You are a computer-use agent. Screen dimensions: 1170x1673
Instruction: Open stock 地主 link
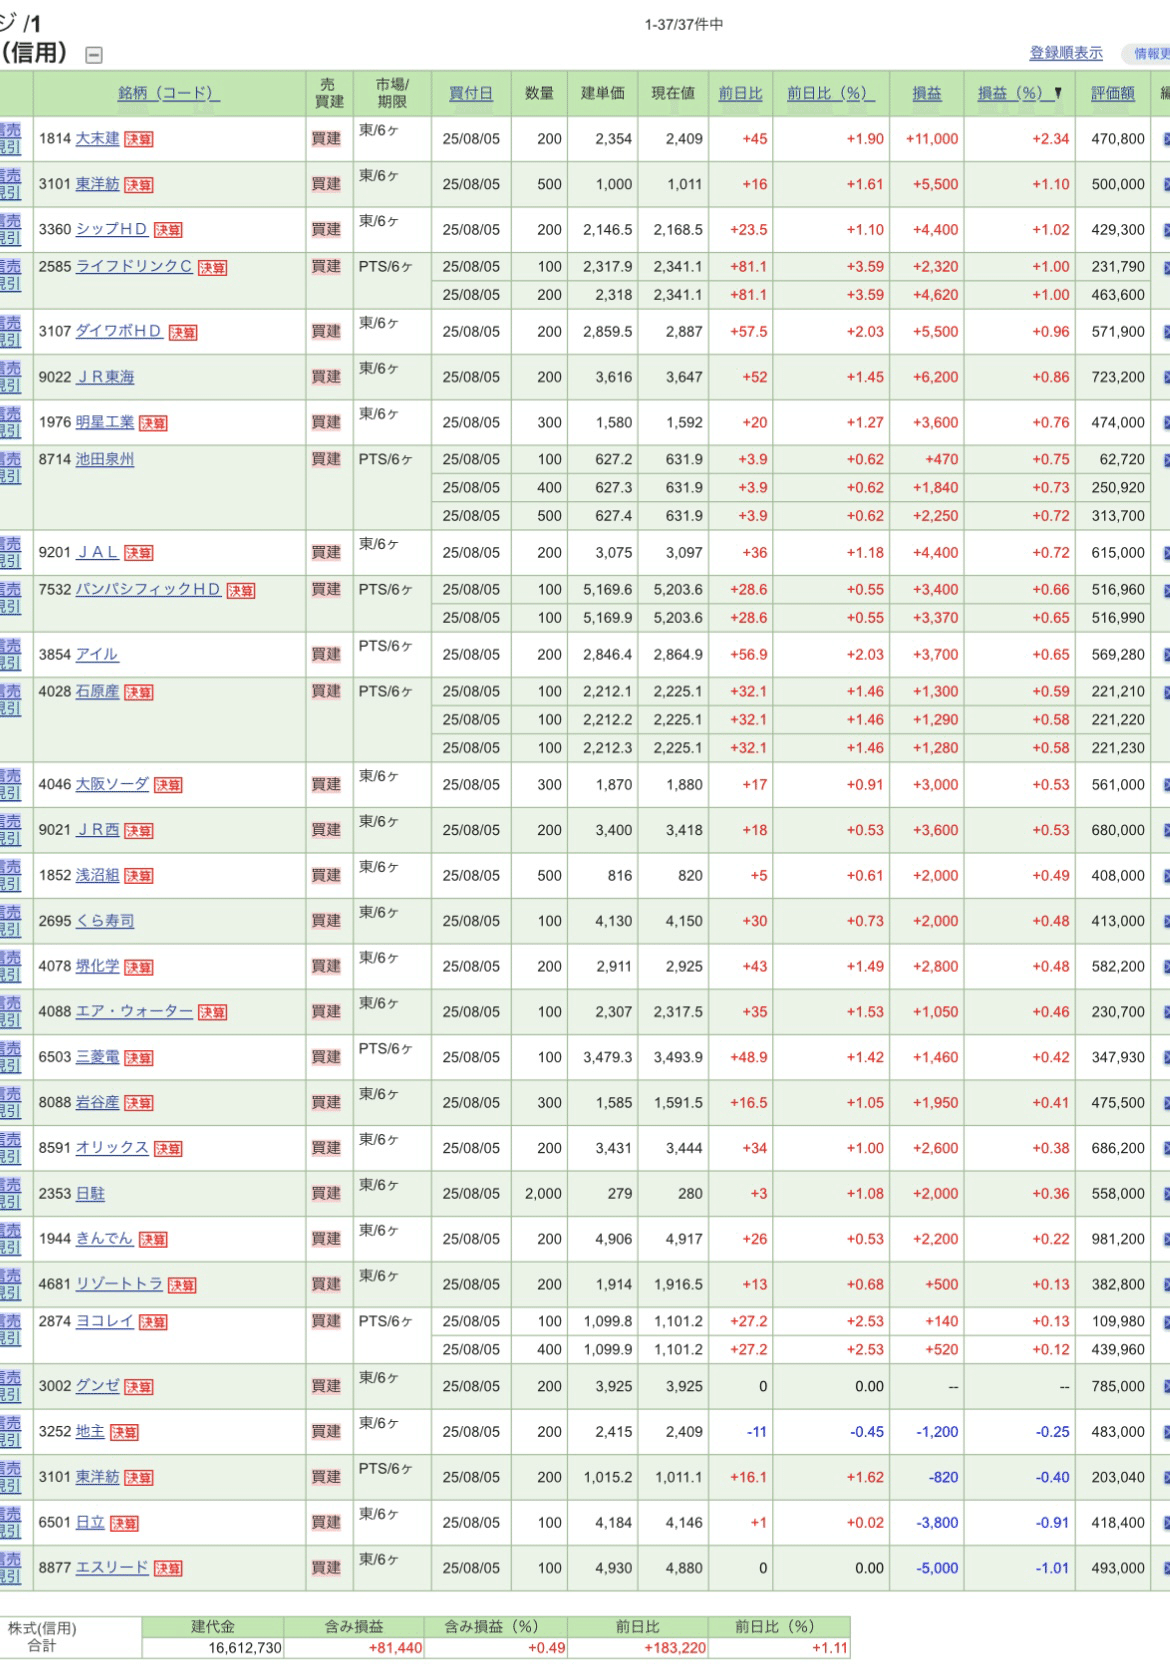click(90, 1431)
